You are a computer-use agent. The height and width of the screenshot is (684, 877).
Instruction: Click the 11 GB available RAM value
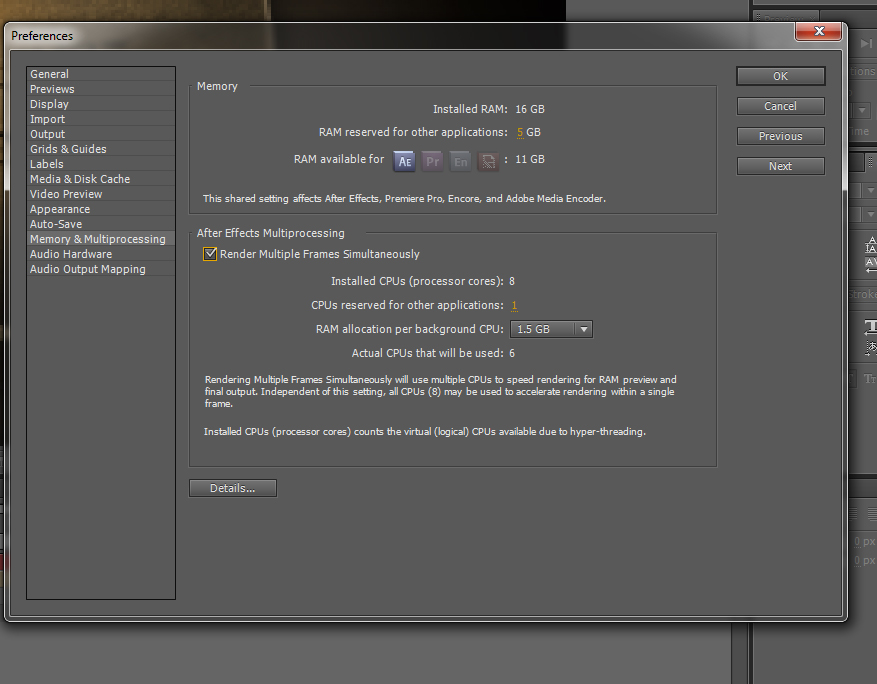click(530, 159)
